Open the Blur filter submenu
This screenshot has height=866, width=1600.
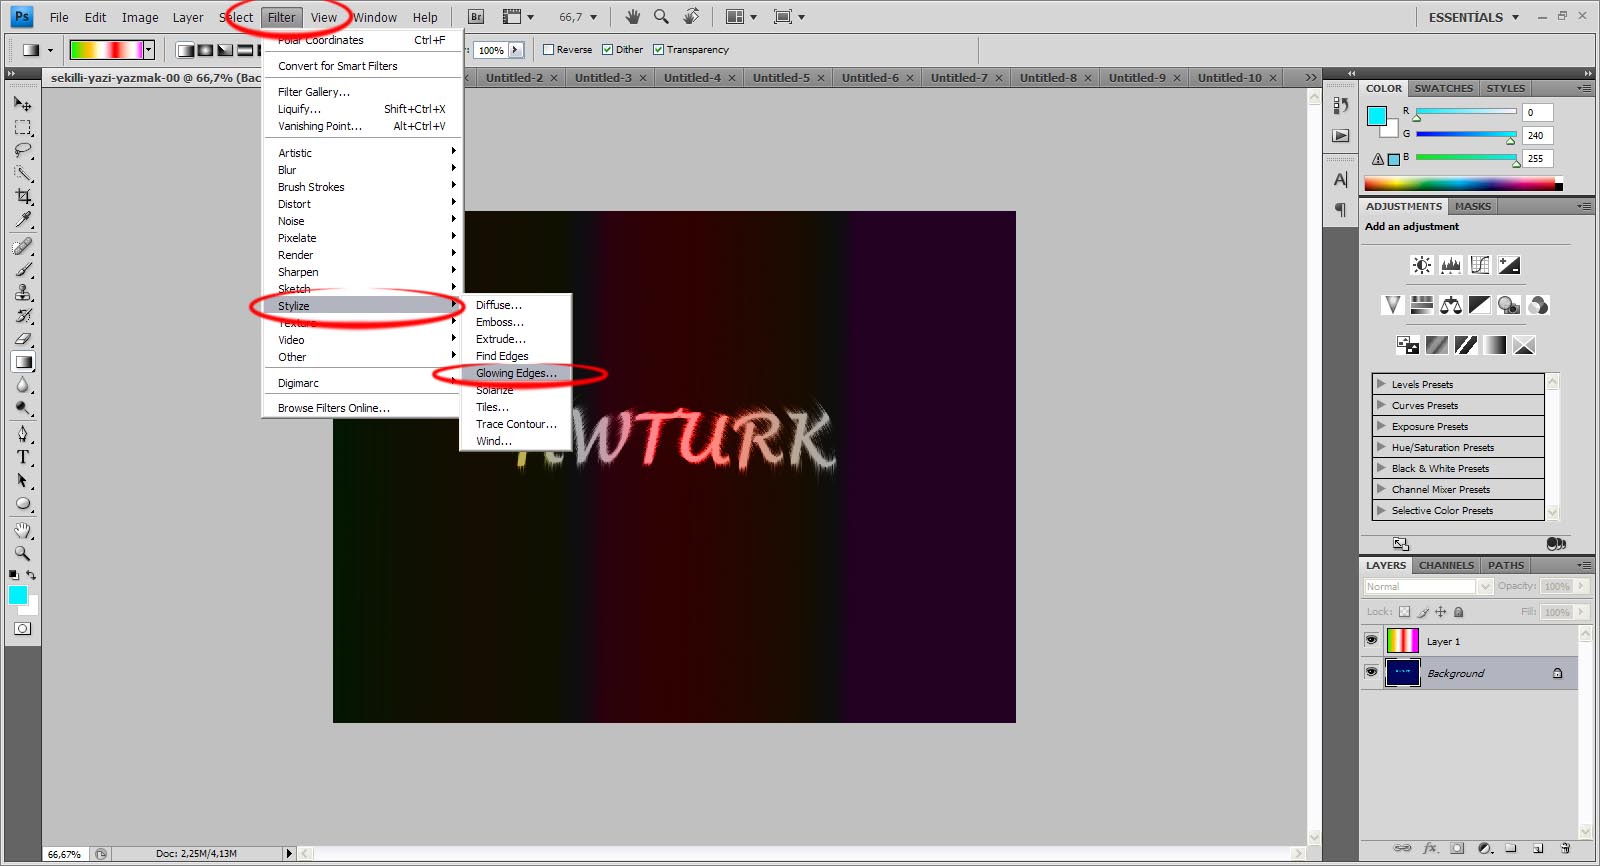pos(360,170)
